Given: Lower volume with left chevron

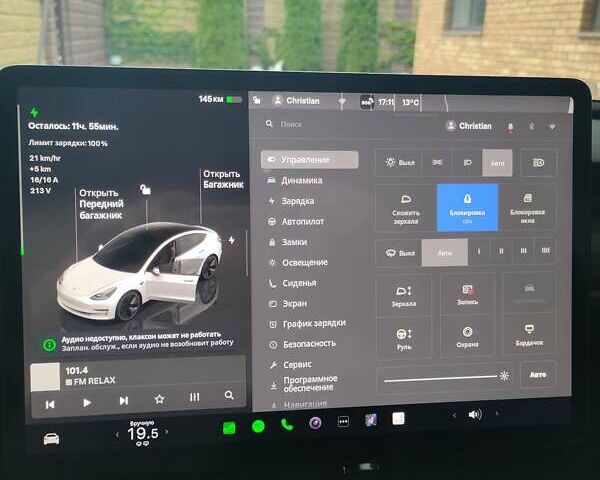Looking at the screenshot, I should (455, 414).
